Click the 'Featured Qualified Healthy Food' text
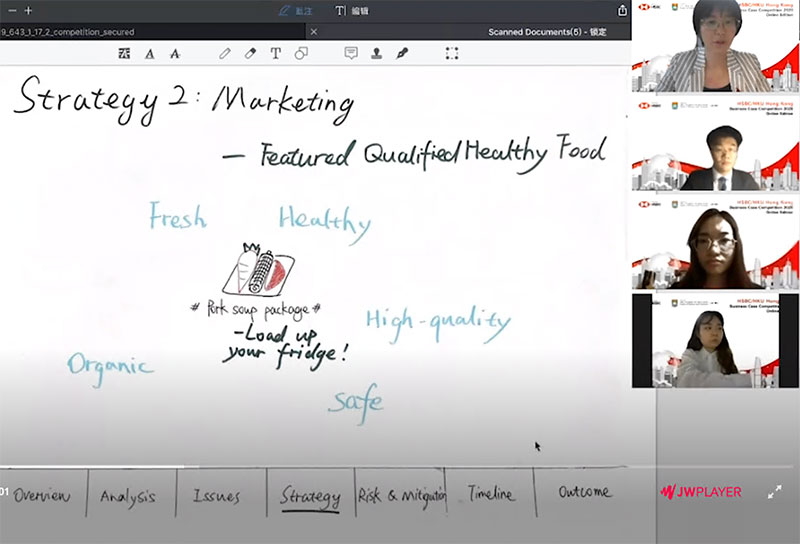Image resolution: width=800 pixels, height=544 pixels. (433, 153)
